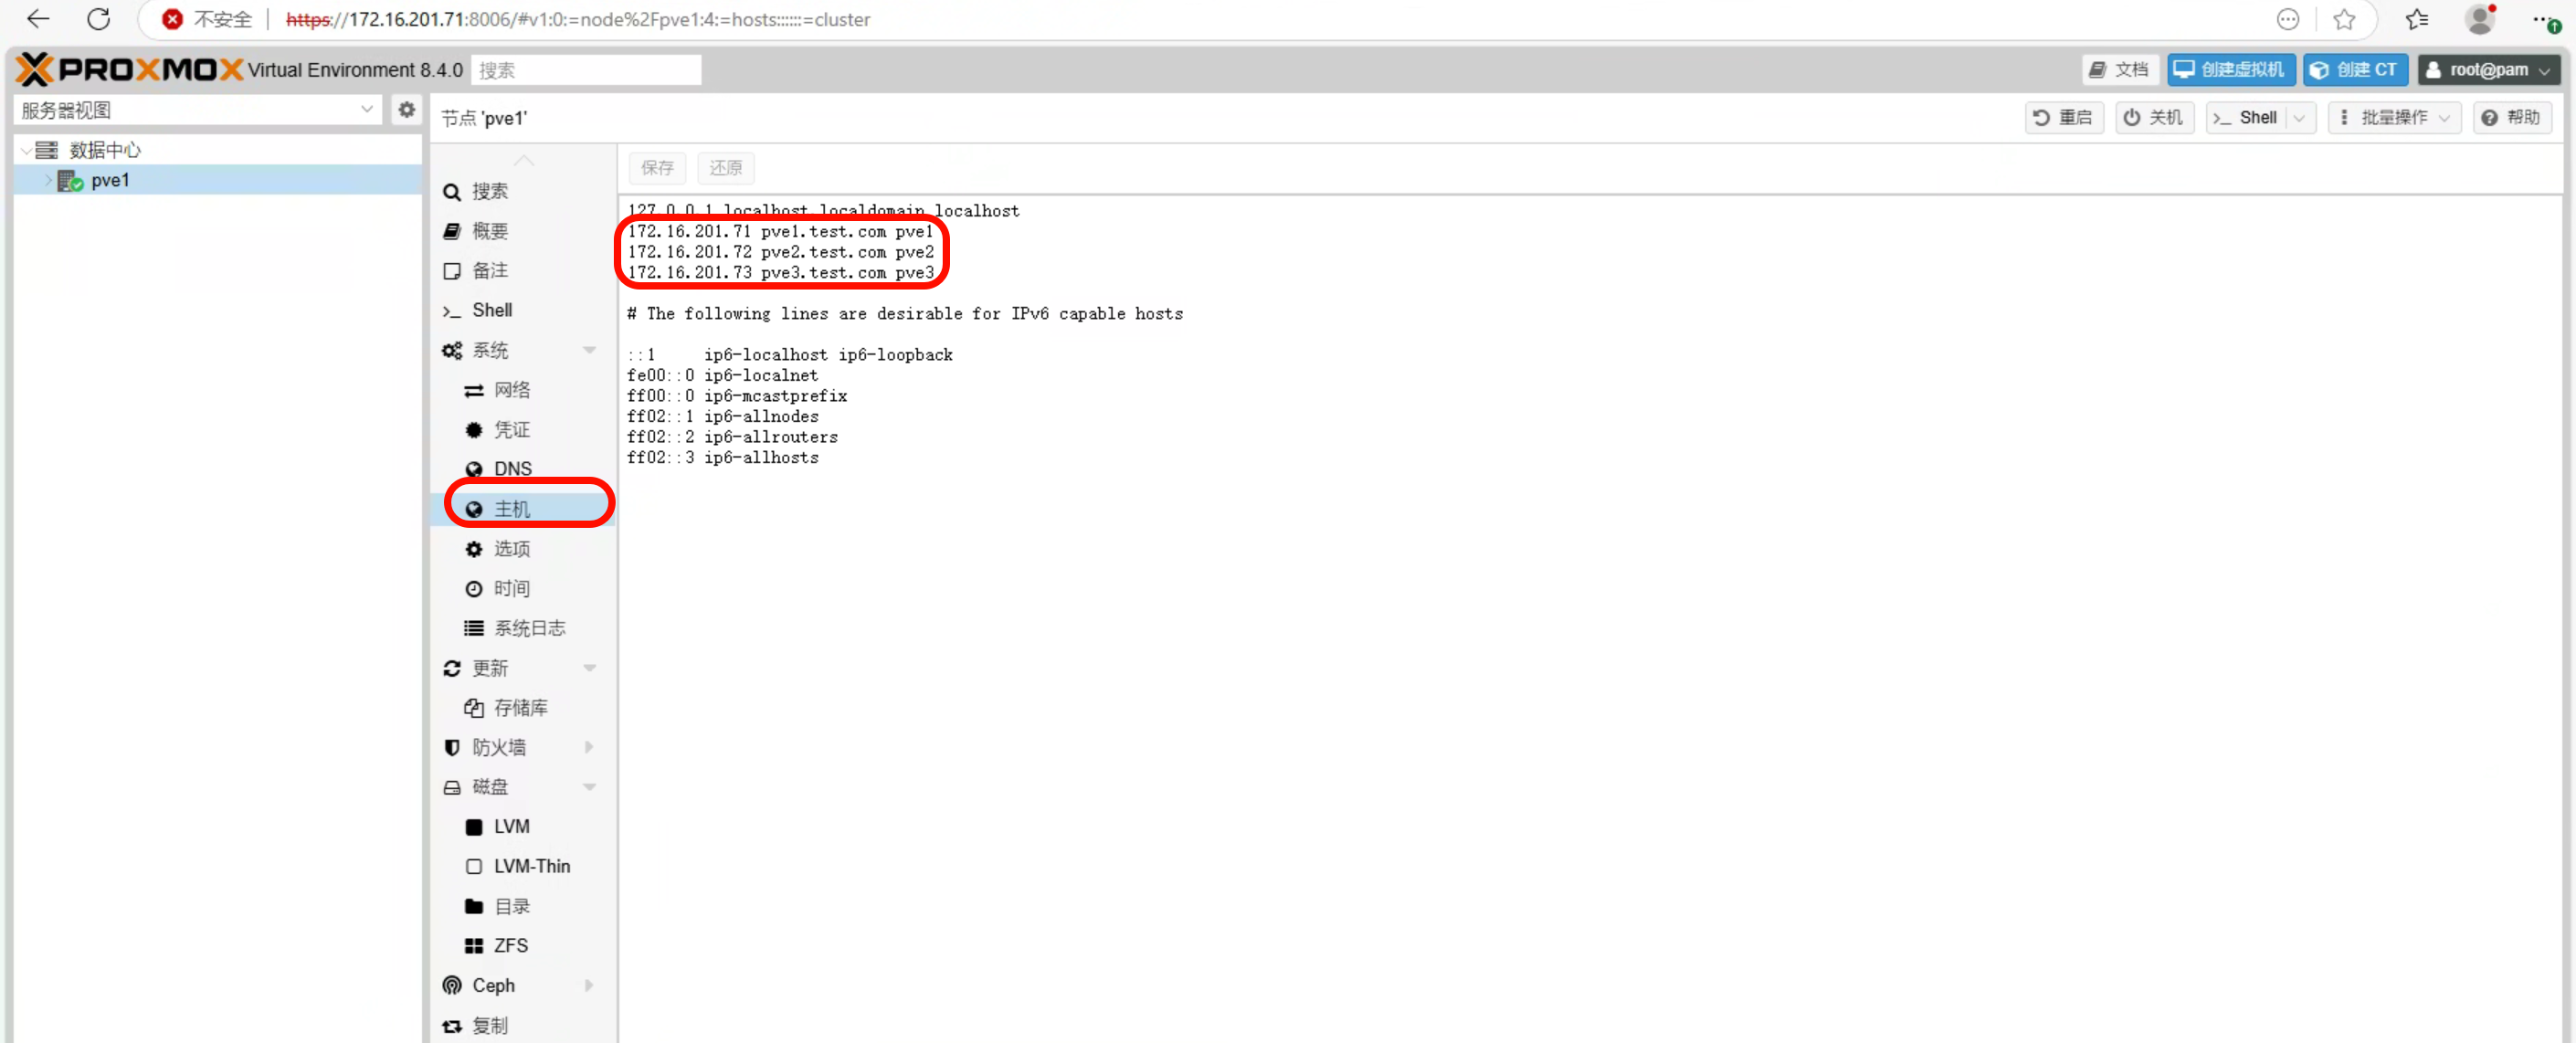The height and width of the screenshot is (1043, 2576).
Task: Collapse the 磁盘 disks group arrow
Action: [589, 787]
